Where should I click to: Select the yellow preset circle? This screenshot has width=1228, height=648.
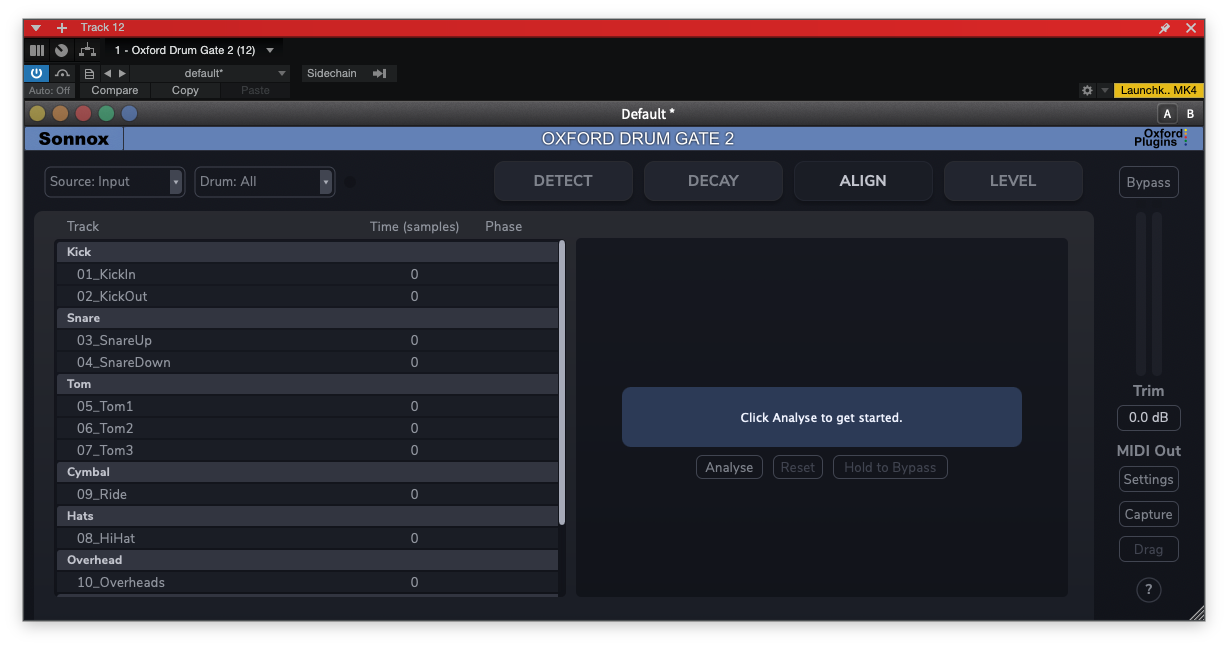[38, 113]
